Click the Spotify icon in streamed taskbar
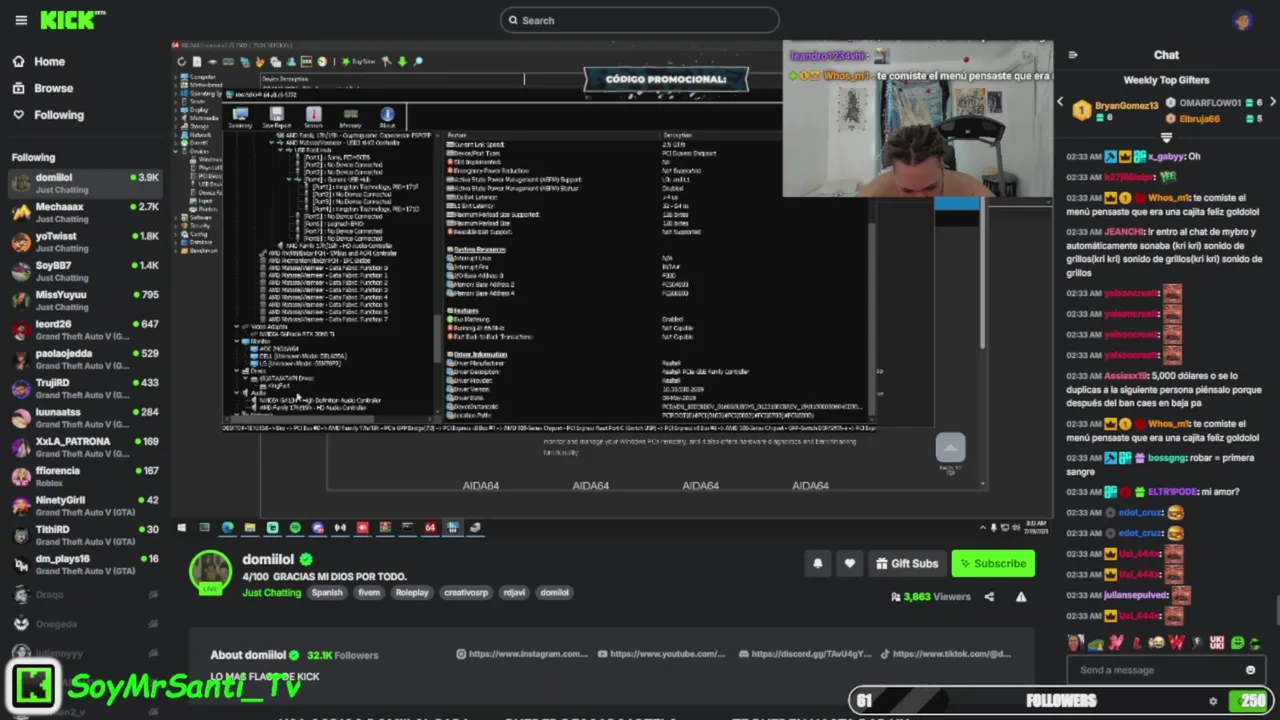This screenshot has height=720, width=1280. click(x=295, y=527)
